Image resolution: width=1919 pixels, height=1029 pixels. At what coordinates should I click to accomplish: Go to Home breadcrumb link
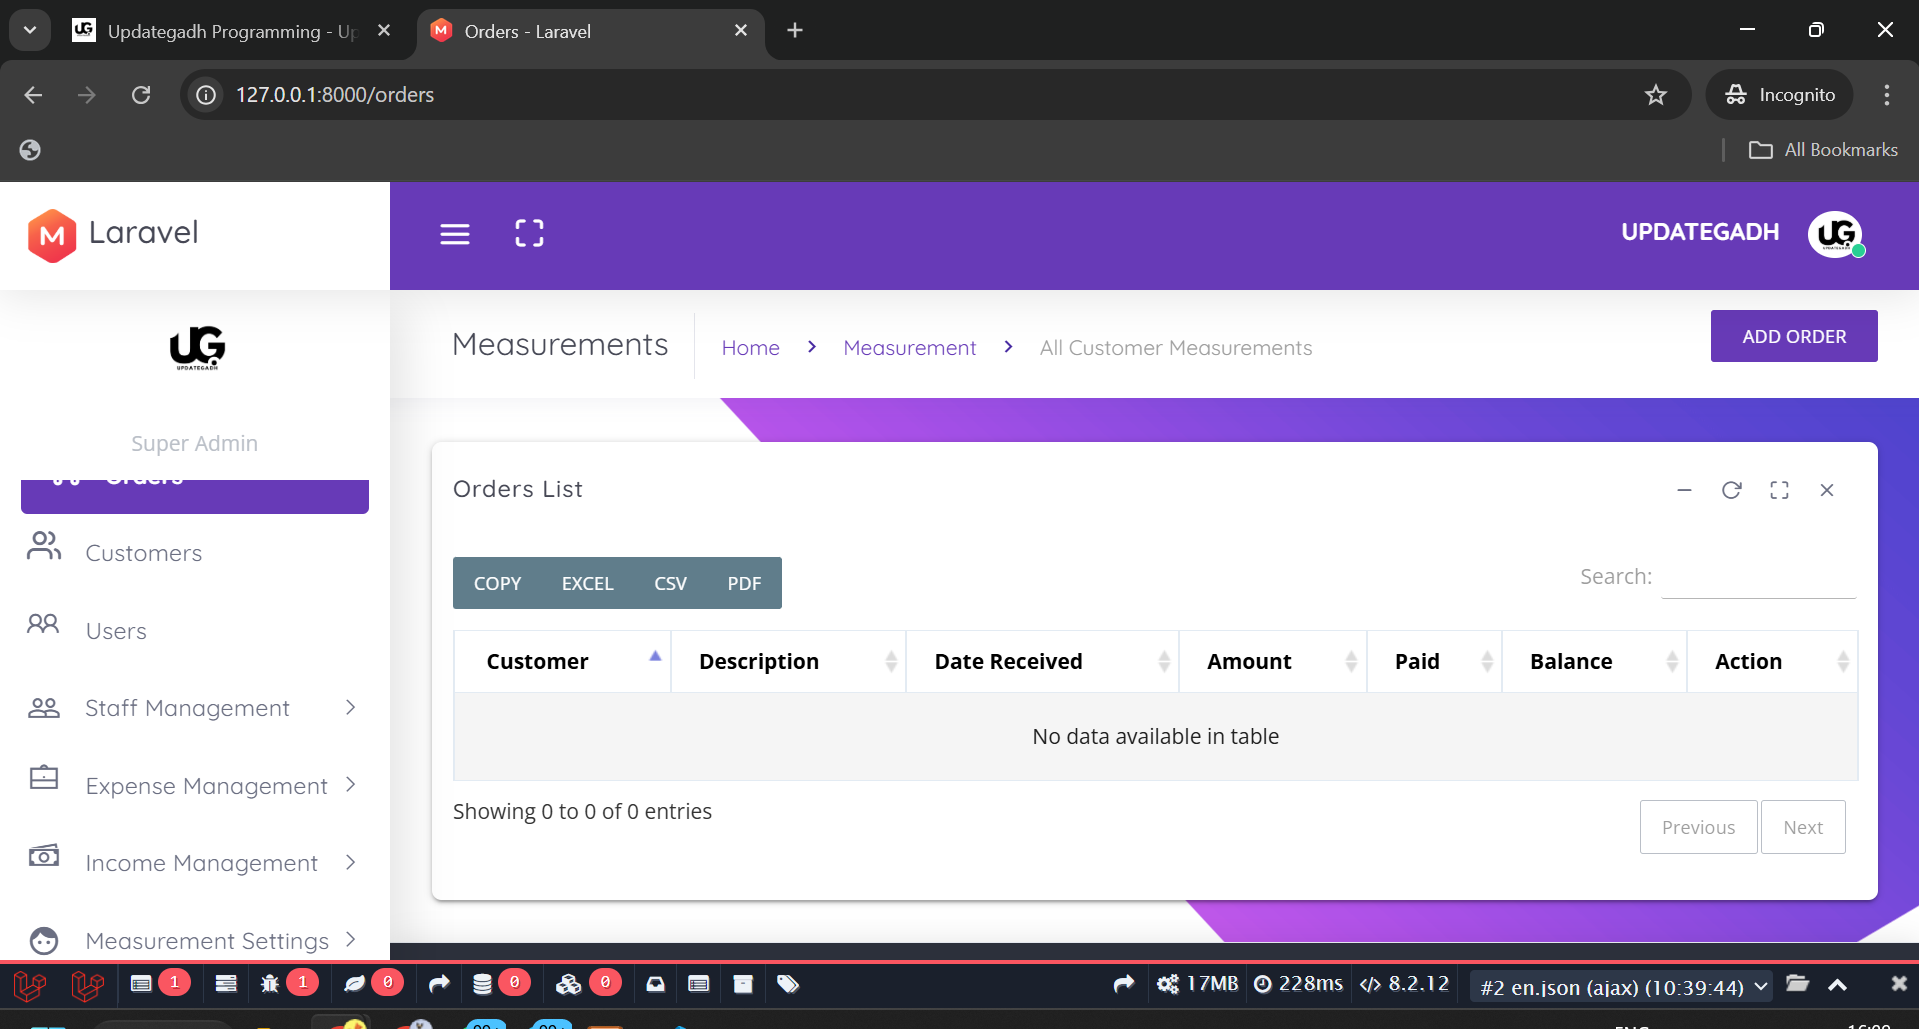click(x=750, y=348)
